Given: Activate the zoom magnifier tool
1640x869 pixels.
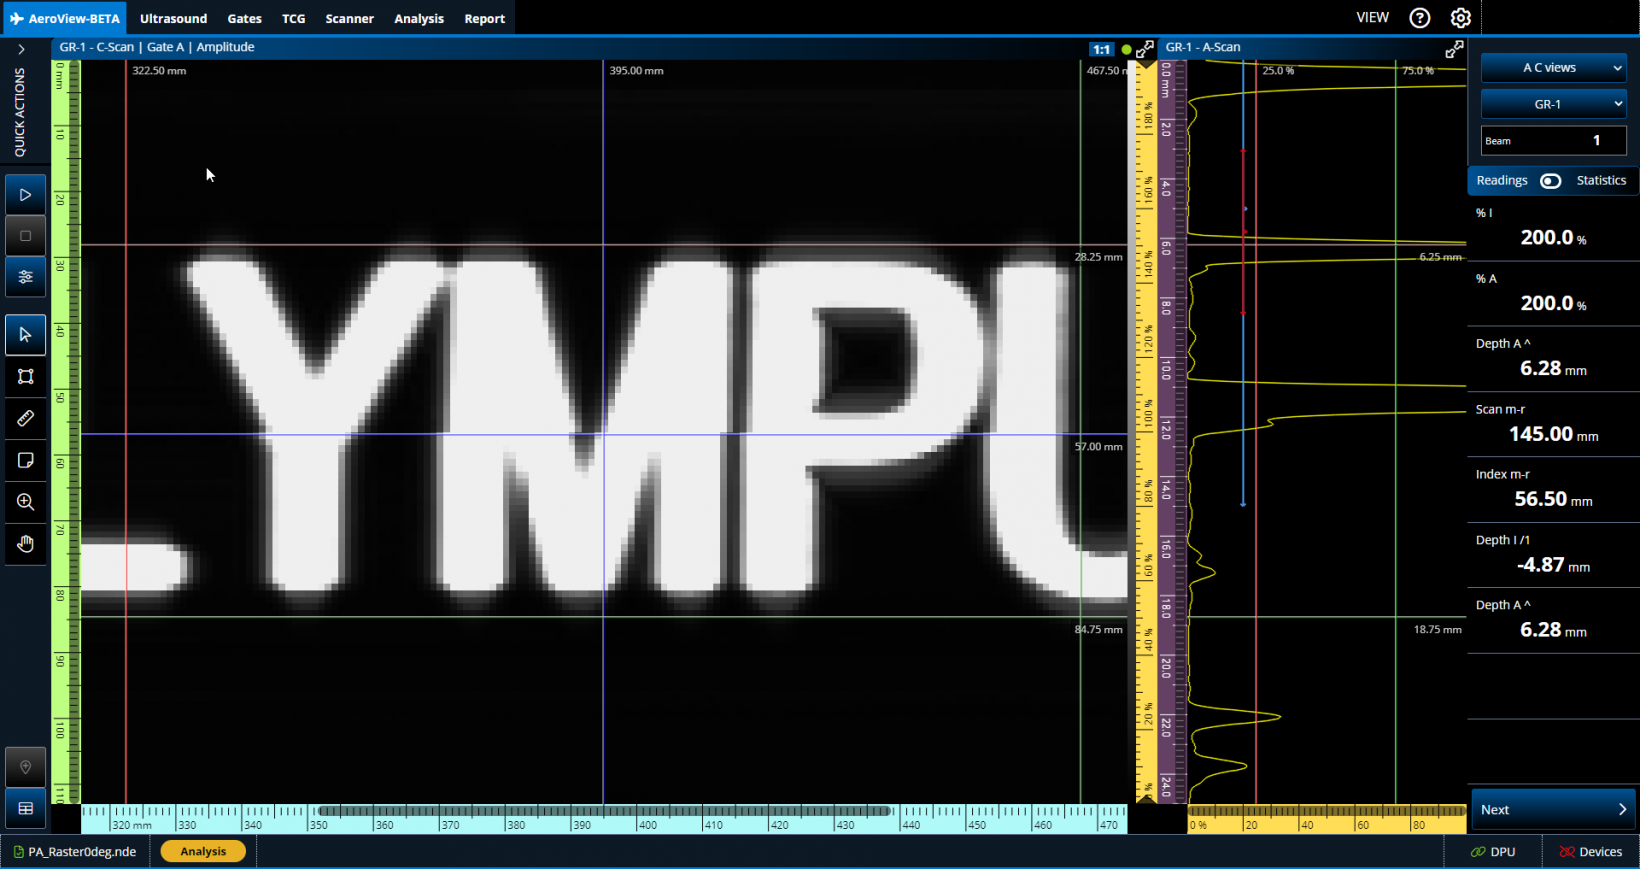Looking at the screenshot, I should click(26, 502).
